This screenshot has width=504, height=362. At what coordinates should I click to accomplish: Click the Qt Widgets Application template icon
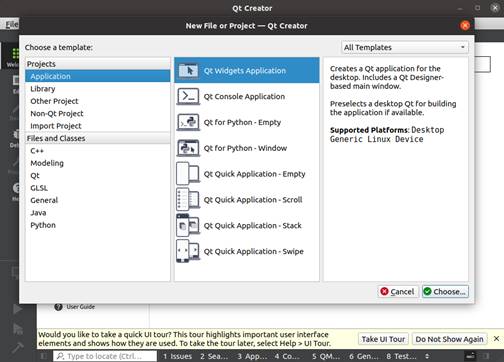click(x=188, y=71)
